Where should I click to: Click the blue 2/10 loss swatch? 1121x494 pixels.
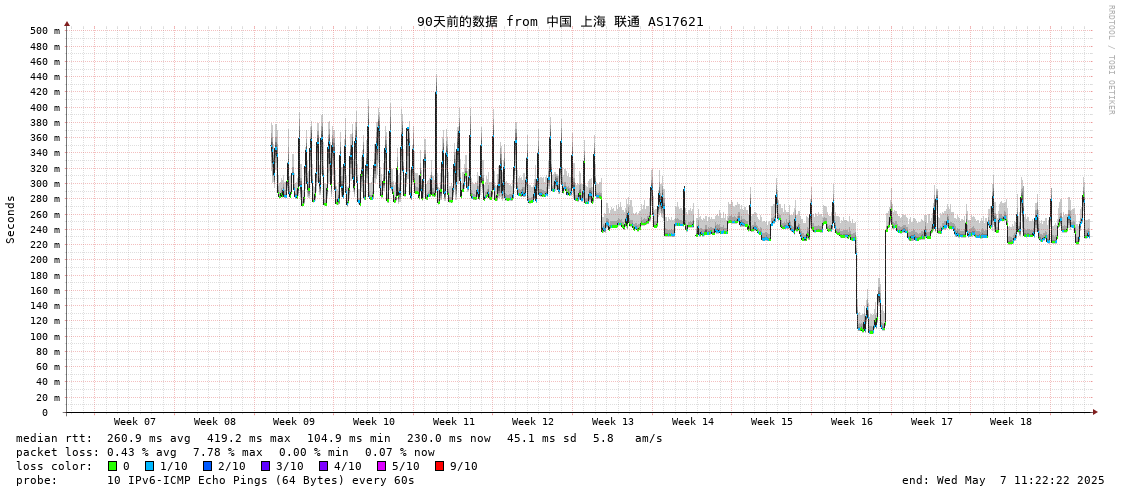[207, 466]
